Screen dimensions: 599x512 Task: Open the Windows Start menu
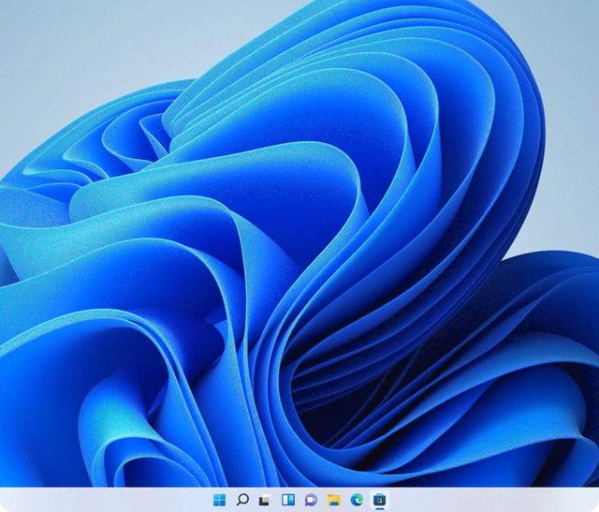[x=219, y=499]
